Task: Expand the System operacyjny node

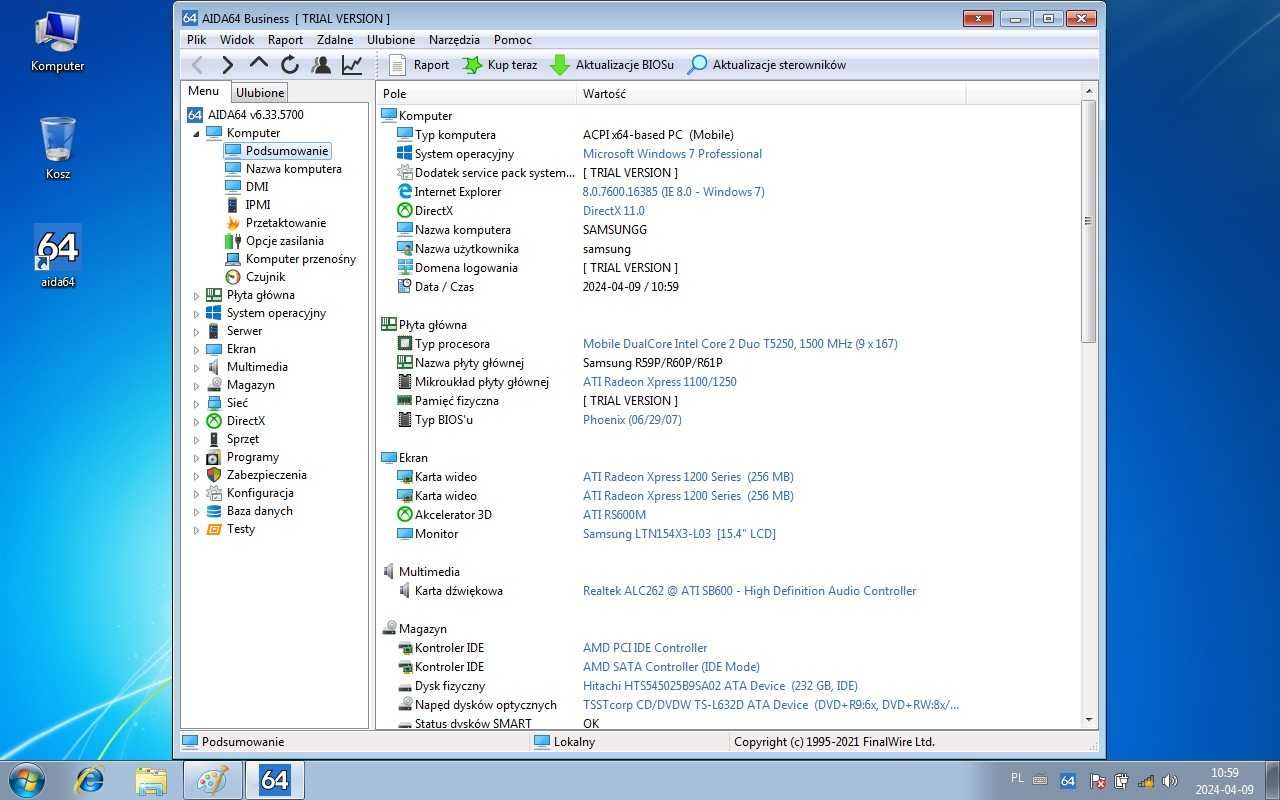Action: point(196,313)
